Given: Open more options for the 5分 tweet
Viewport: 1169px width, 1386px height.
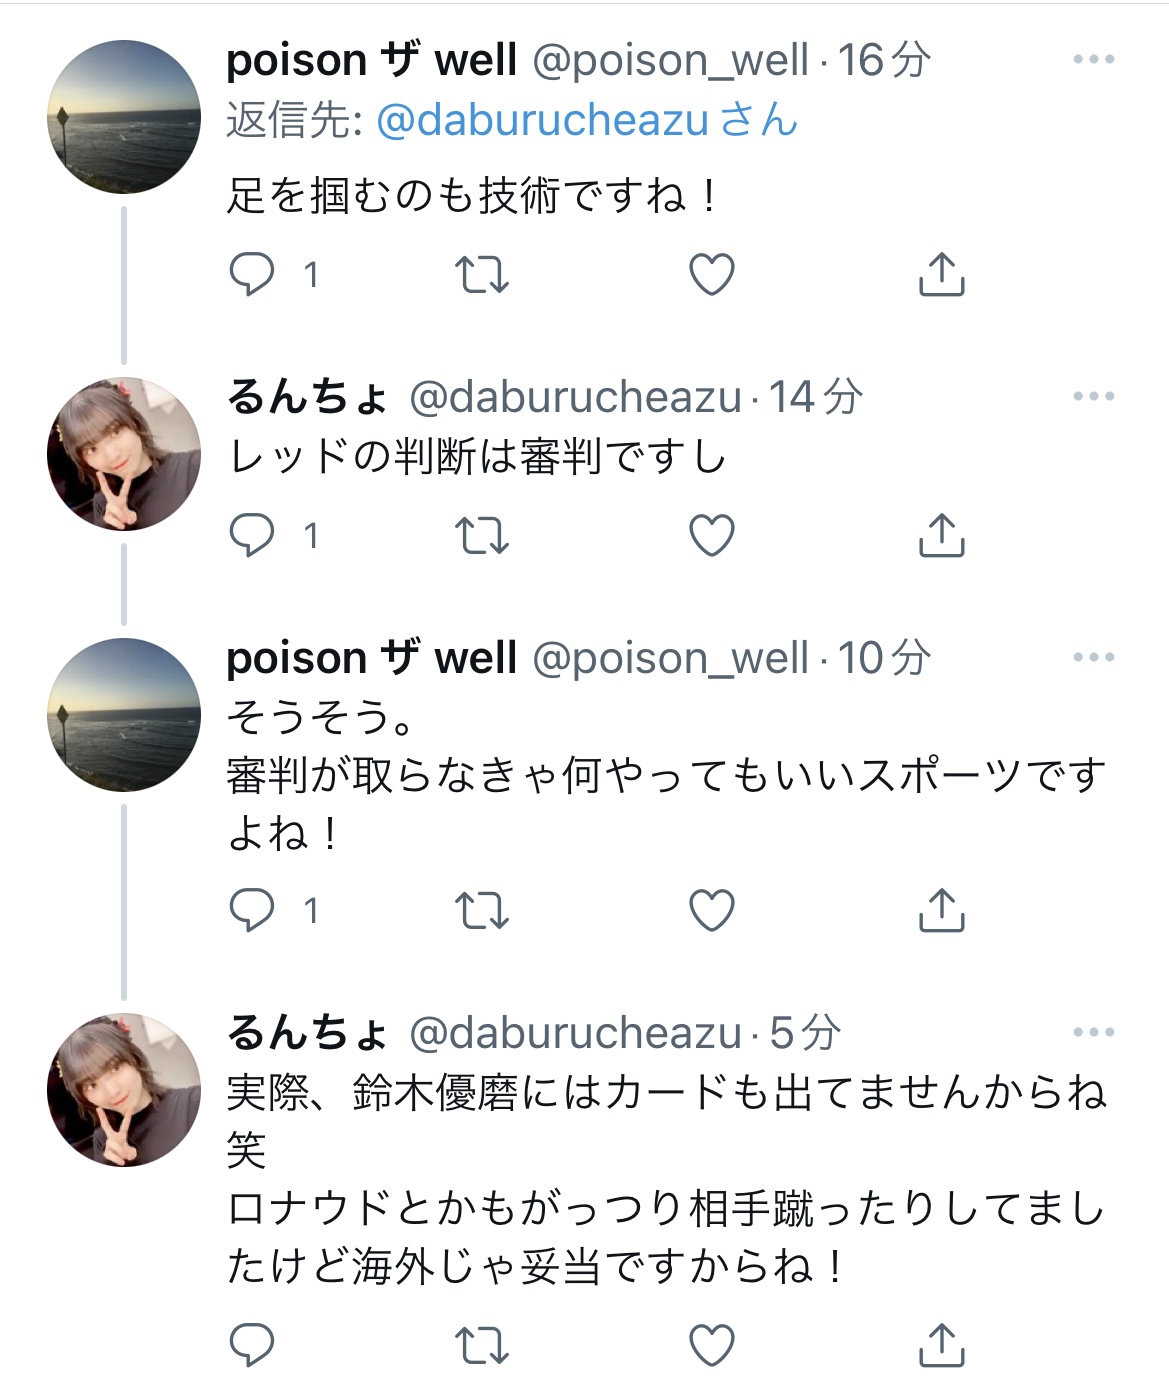Looking at the screenshot, I should tap(1093, 1032).
